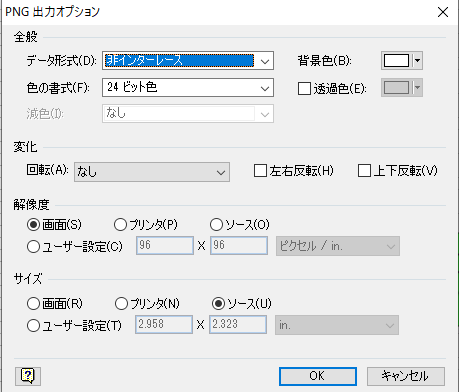Close the PNG output options dialog
This screenshot has height=392, width=459.
(x=443, y=12)
